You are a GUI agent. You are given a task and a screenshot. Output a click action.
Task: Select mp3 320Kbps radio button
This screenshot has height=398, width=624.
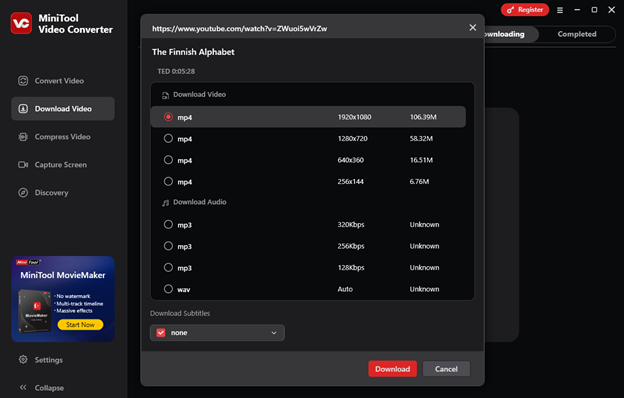click(x=168, y=224)
